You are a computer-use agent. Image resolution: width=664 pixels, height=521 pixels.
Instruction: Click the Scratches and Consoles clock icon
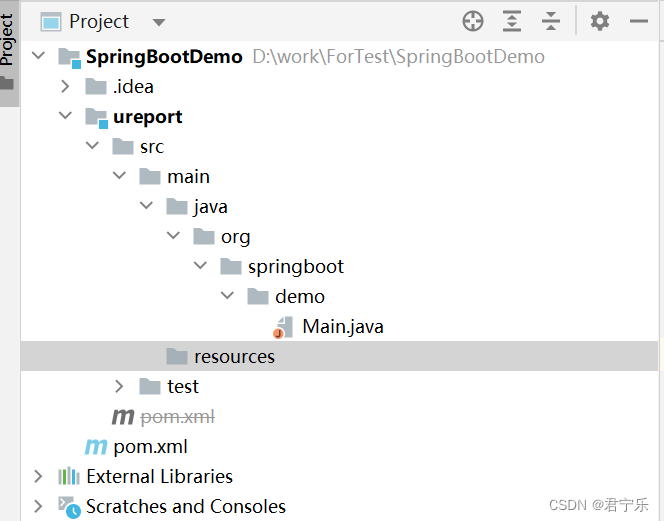coord(69,507)
